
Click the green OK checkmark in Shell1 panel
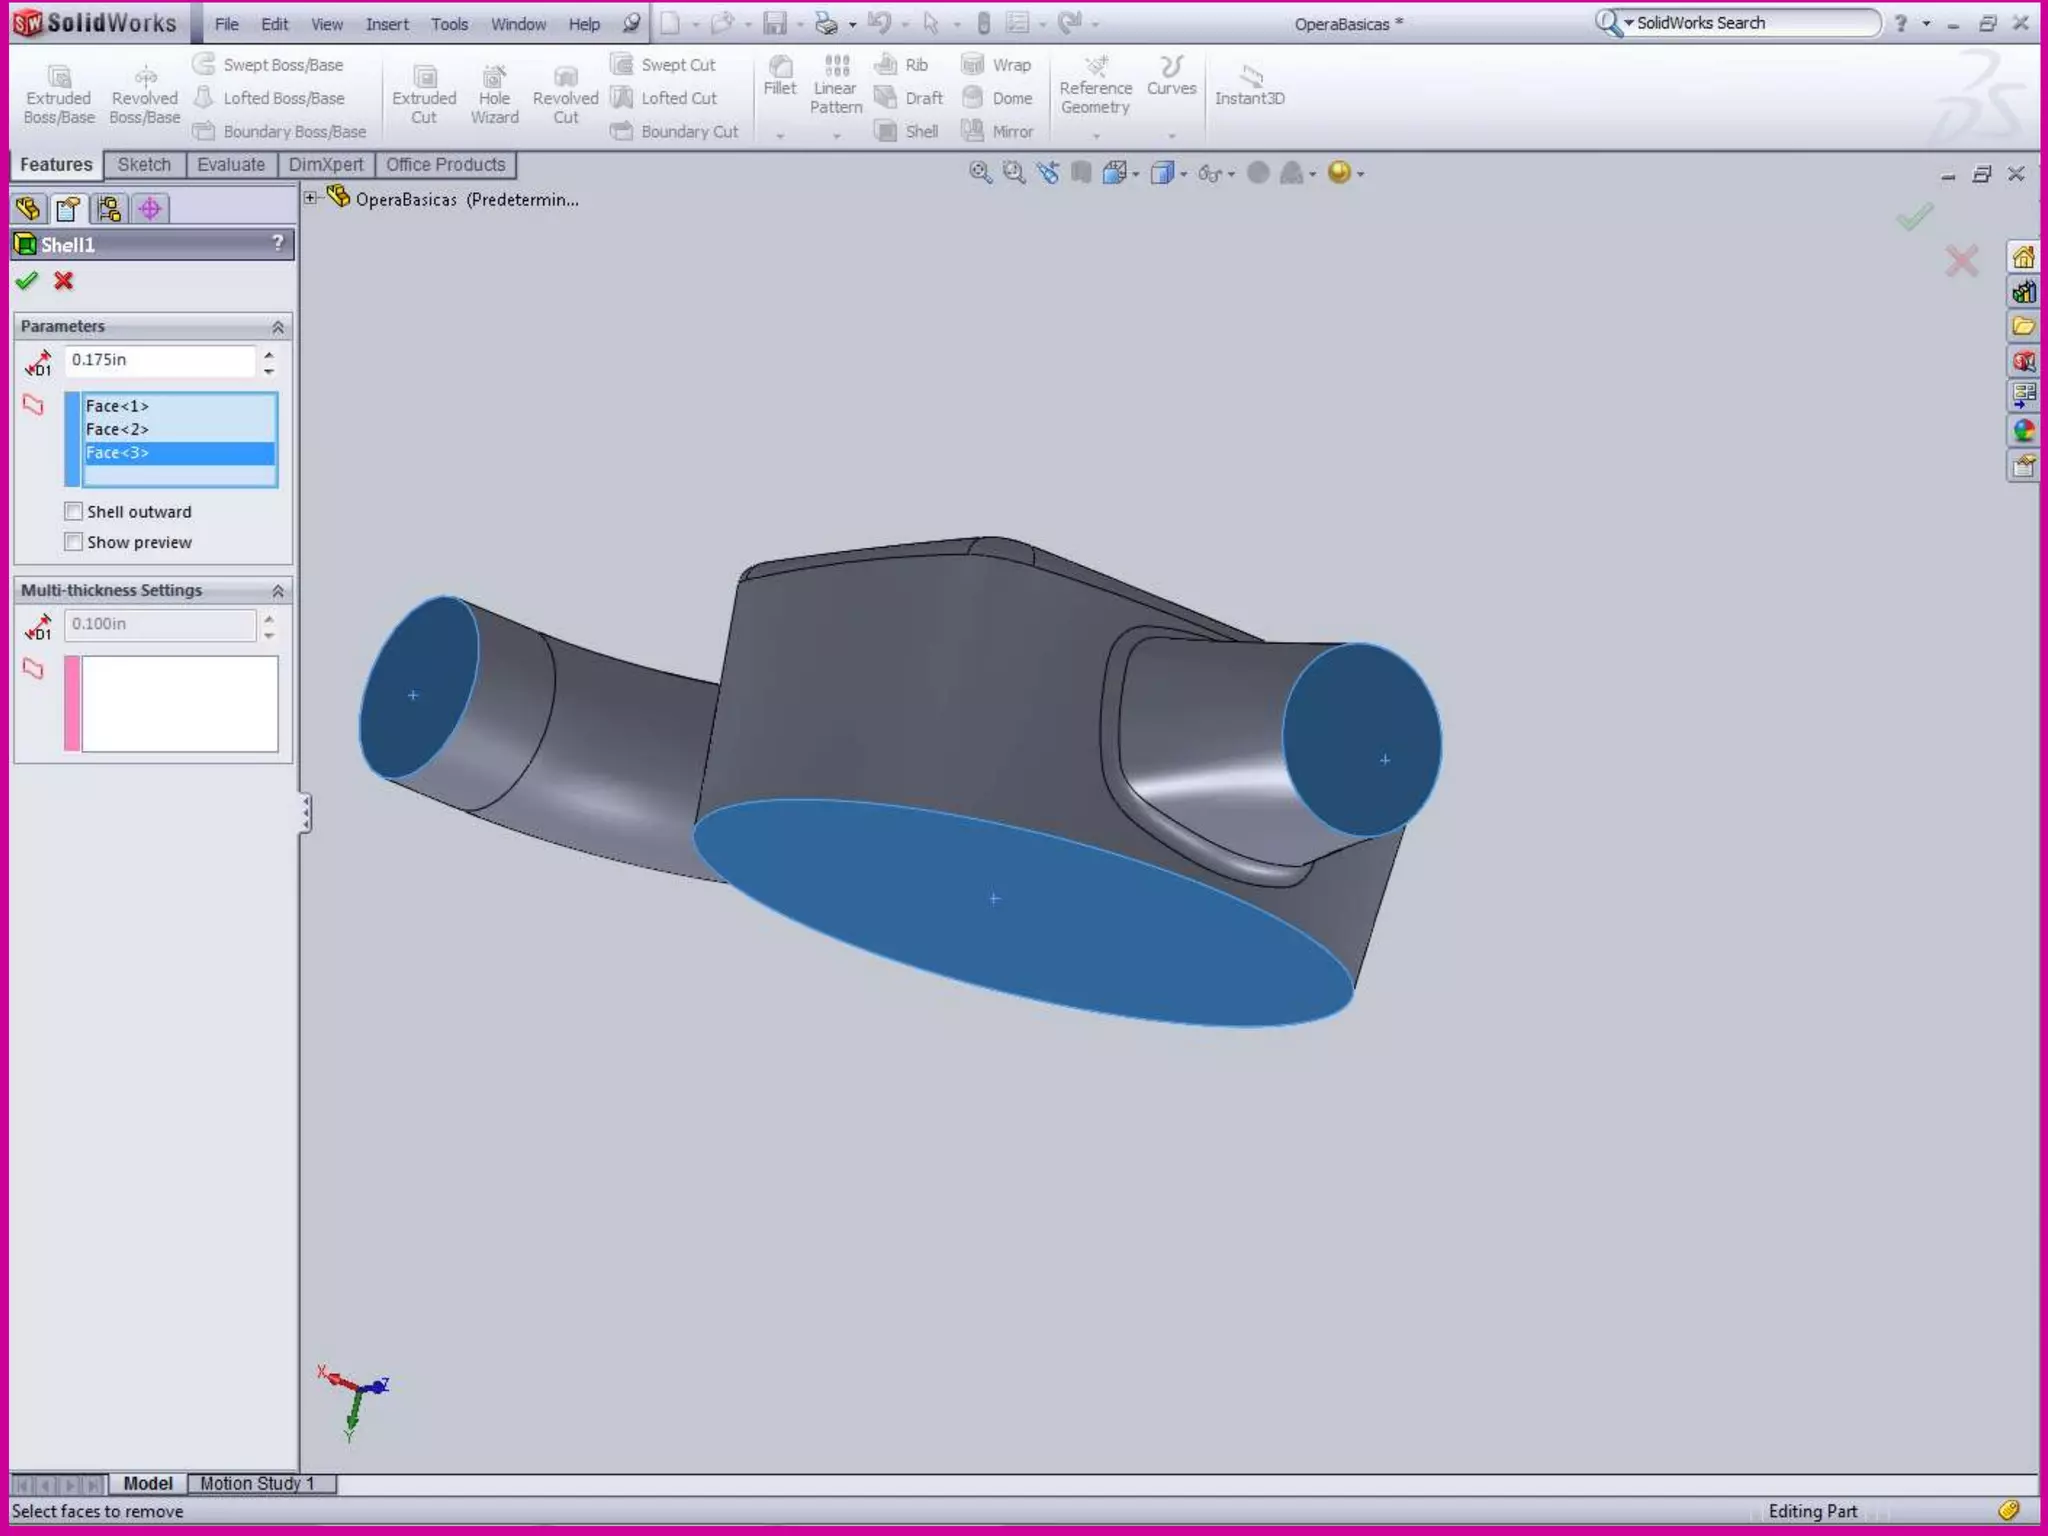coord(27,281)
